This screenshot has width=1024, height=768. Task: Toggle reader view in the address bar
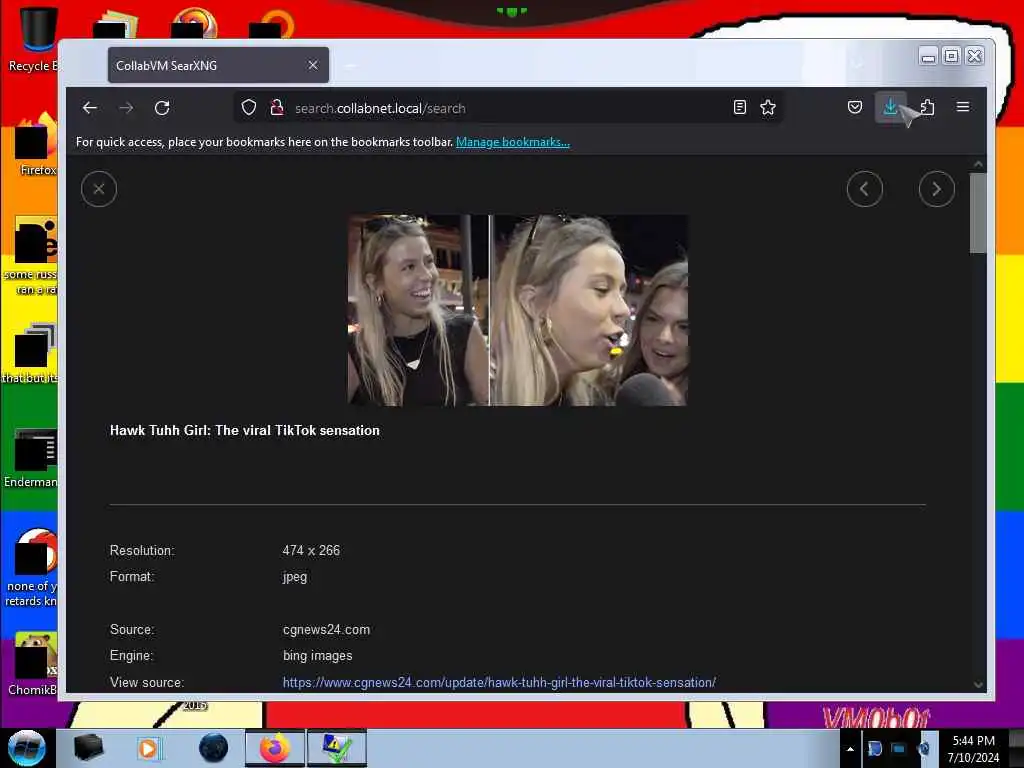tap(739, 107)
